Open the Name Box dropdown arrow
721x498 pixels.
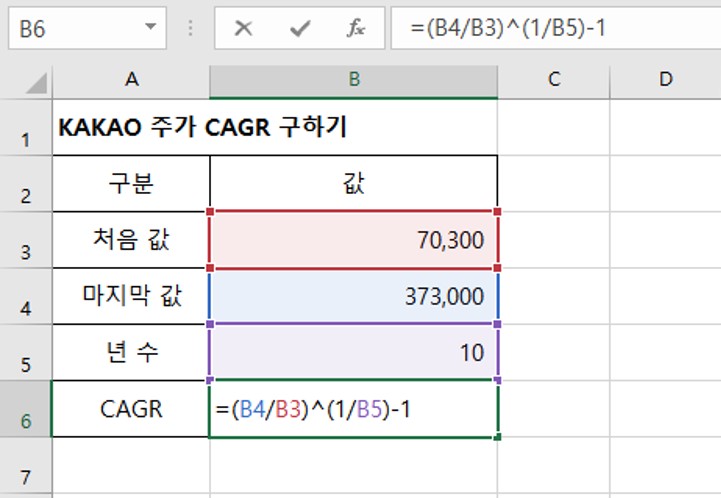pyautogui.click(x=150, y=27)
